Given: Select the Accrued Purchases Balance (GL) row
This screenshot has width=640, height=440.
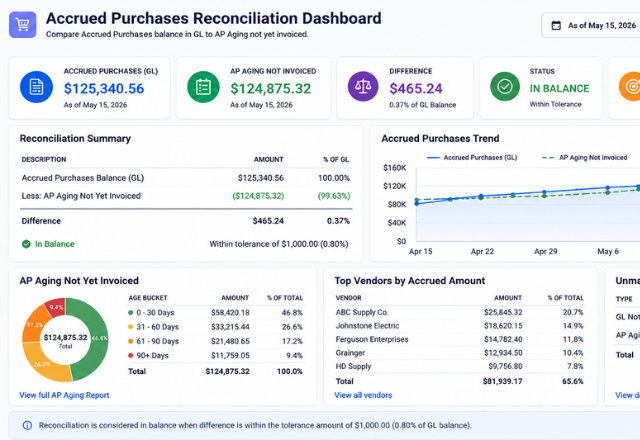Looking at the screenshot, I should click(186, 178).
